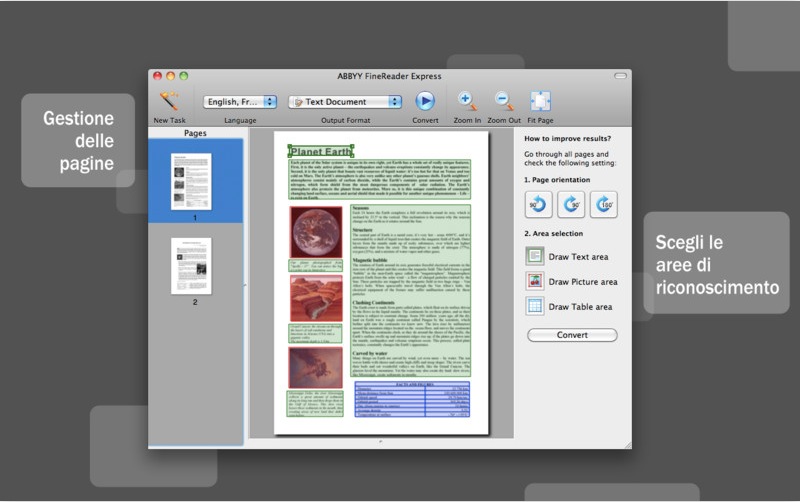This screenshot has height=502, width=800.
Task: Rotate the page 180 degrees
Action: pos(604,205)
